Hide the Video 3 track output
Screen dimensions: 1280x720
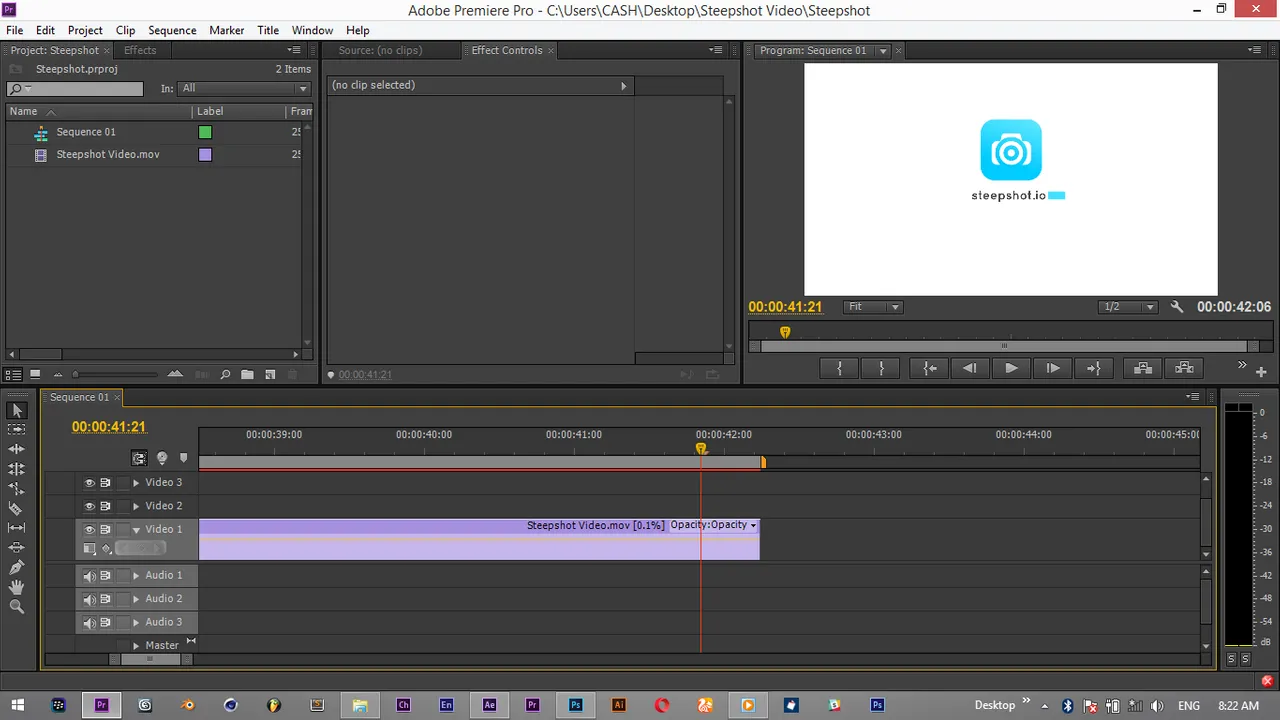[x=89, y=482]
